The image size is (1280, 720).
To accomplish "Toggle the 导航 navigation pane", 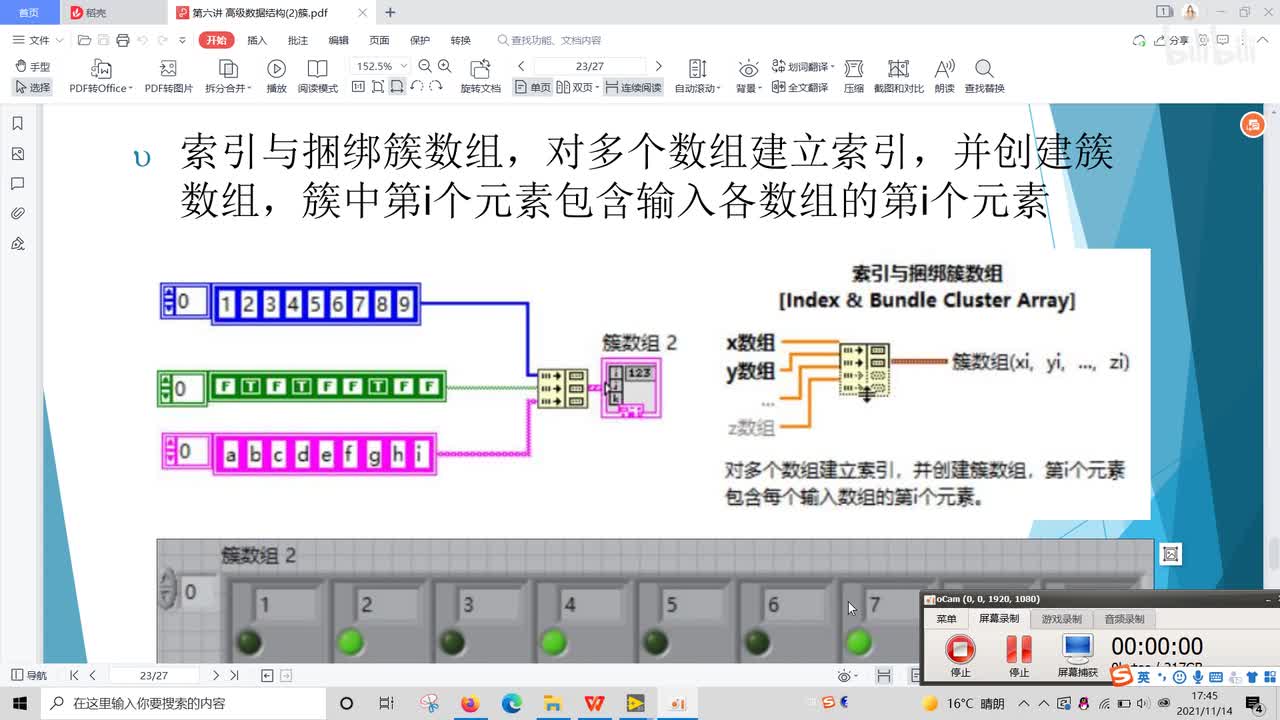I will tap(29, 676).
